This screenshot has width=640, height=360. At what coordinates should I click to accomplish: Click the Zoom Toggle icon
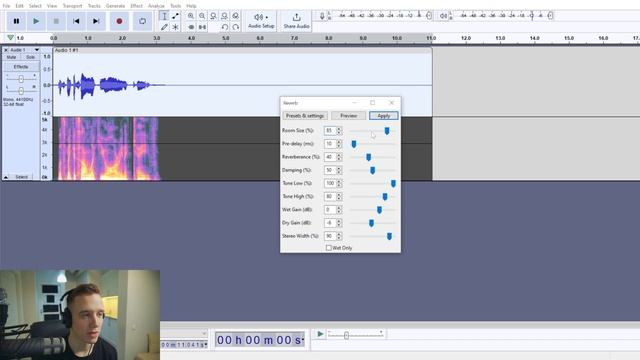[x=236, y=16]
